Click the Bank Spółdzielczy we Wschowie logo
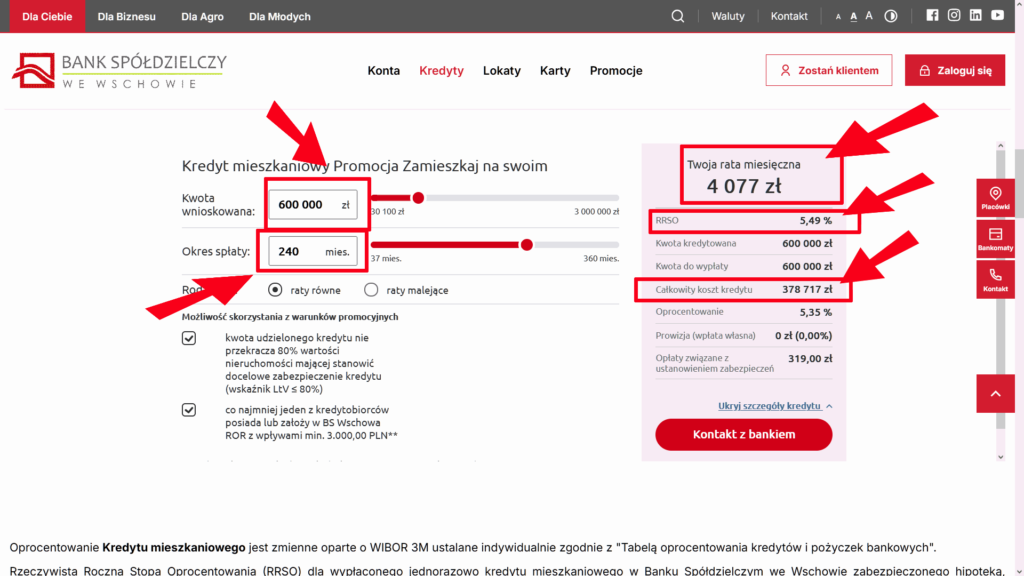The width and height of the screenshot is (1024, 576). [x=120, y=71]
